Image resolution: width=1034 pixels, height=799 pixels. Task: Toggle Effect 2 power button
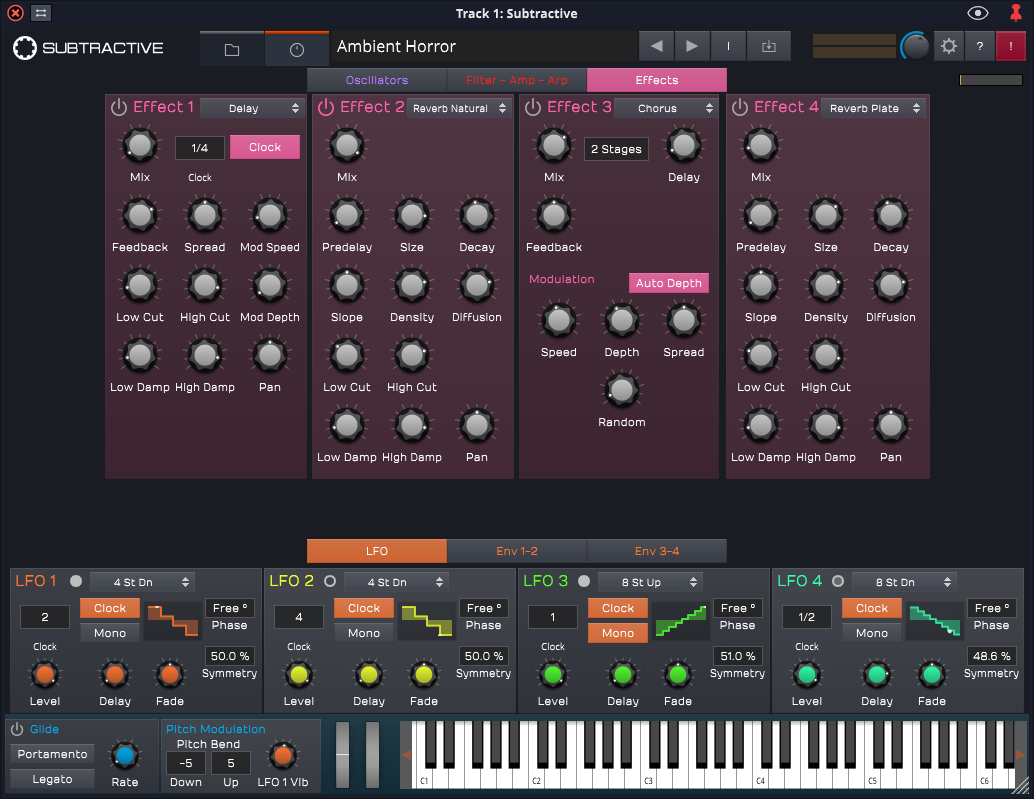tap(326, 107)
